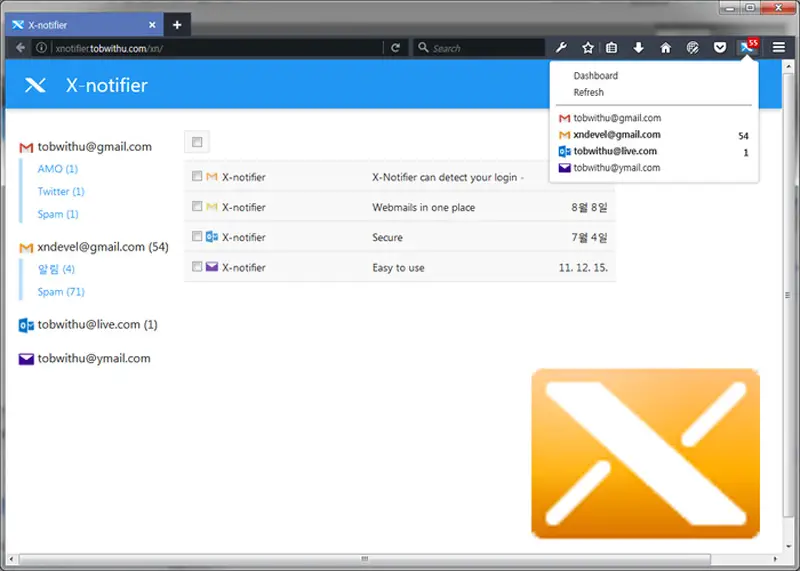Click the back arrow button
800x571 pixels.
point(20,47)
